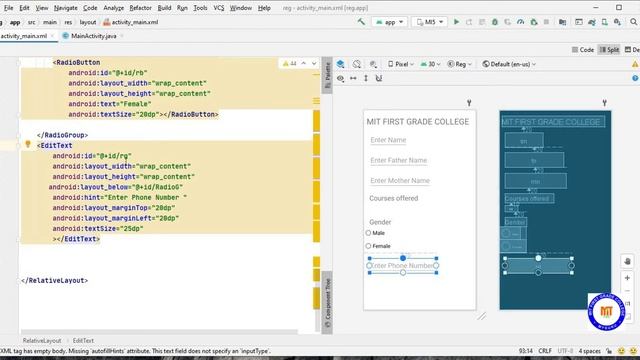The width and height of the screenshot is (640, 360).
Task: Select the Enter Father Name field in preview
Action: tap(399, 160)
